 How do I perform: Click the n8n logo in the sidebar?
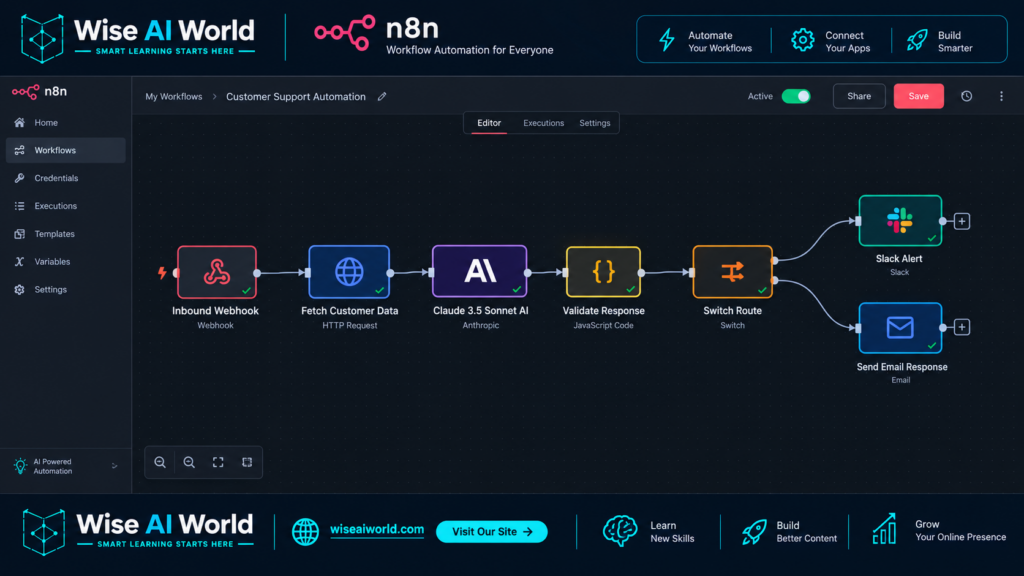tap(39, 91)
